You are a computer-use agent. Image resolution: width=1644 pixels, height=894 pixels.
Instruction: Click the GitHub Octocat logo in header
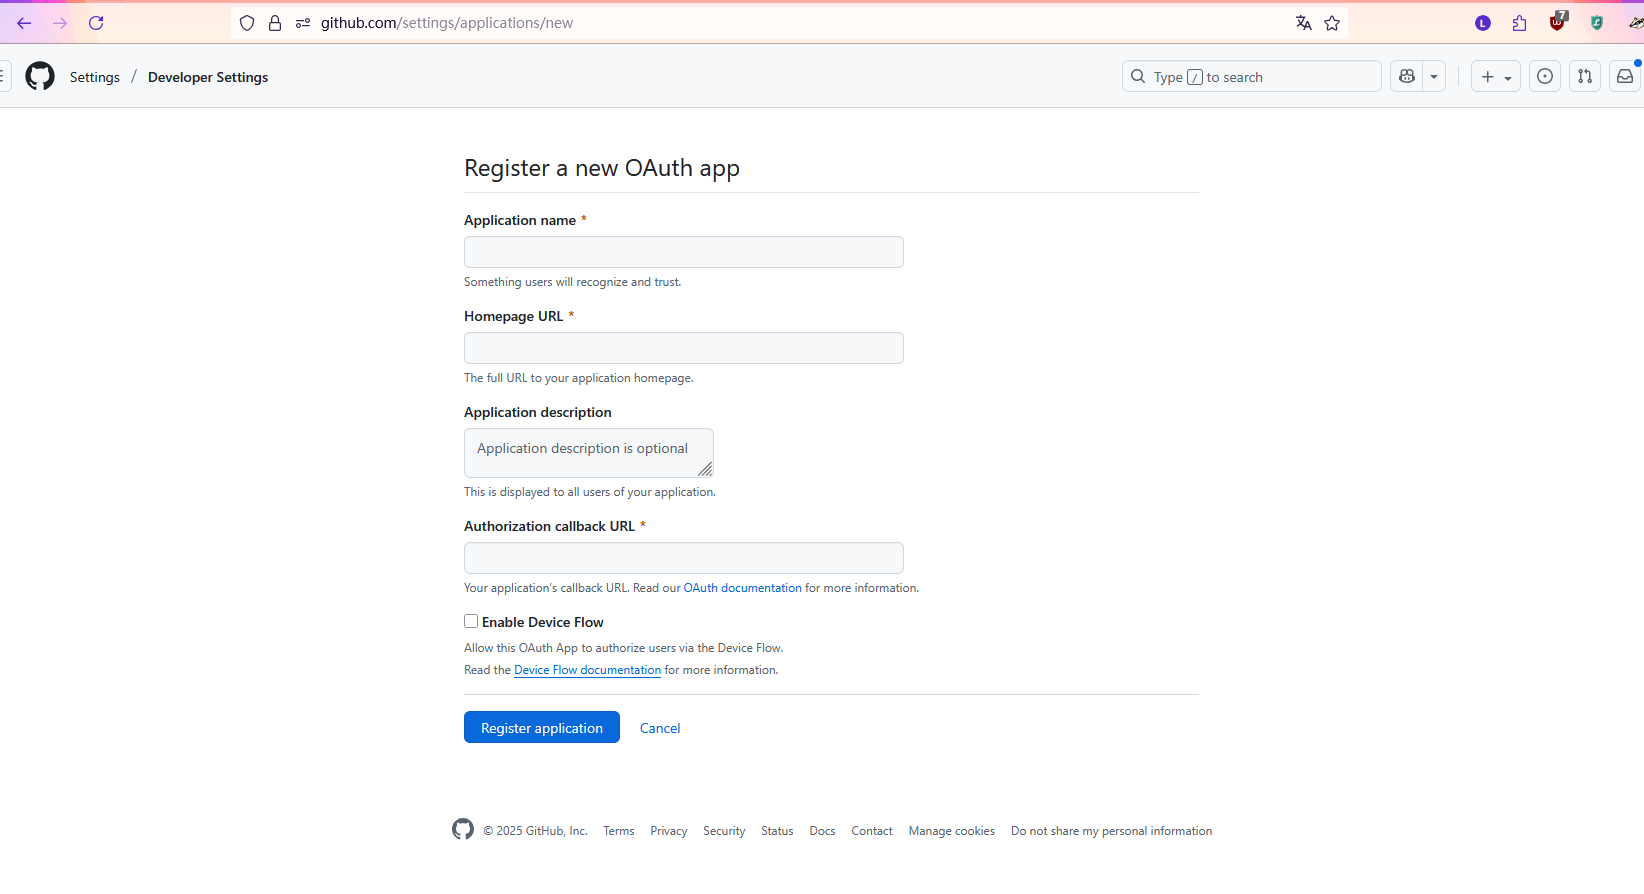pos(40,76)
